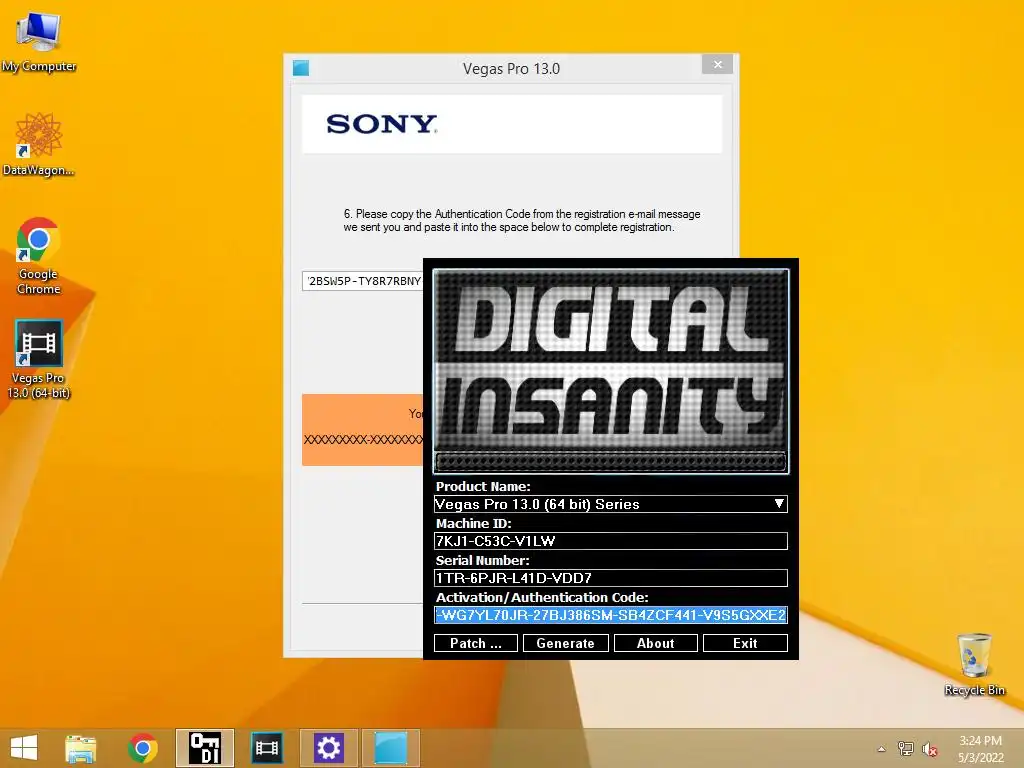Screen dimensions: 1024x768
Task: Open the Product Name dropdown in keygen
Action: pyautogui.click(x=611, y=504)
